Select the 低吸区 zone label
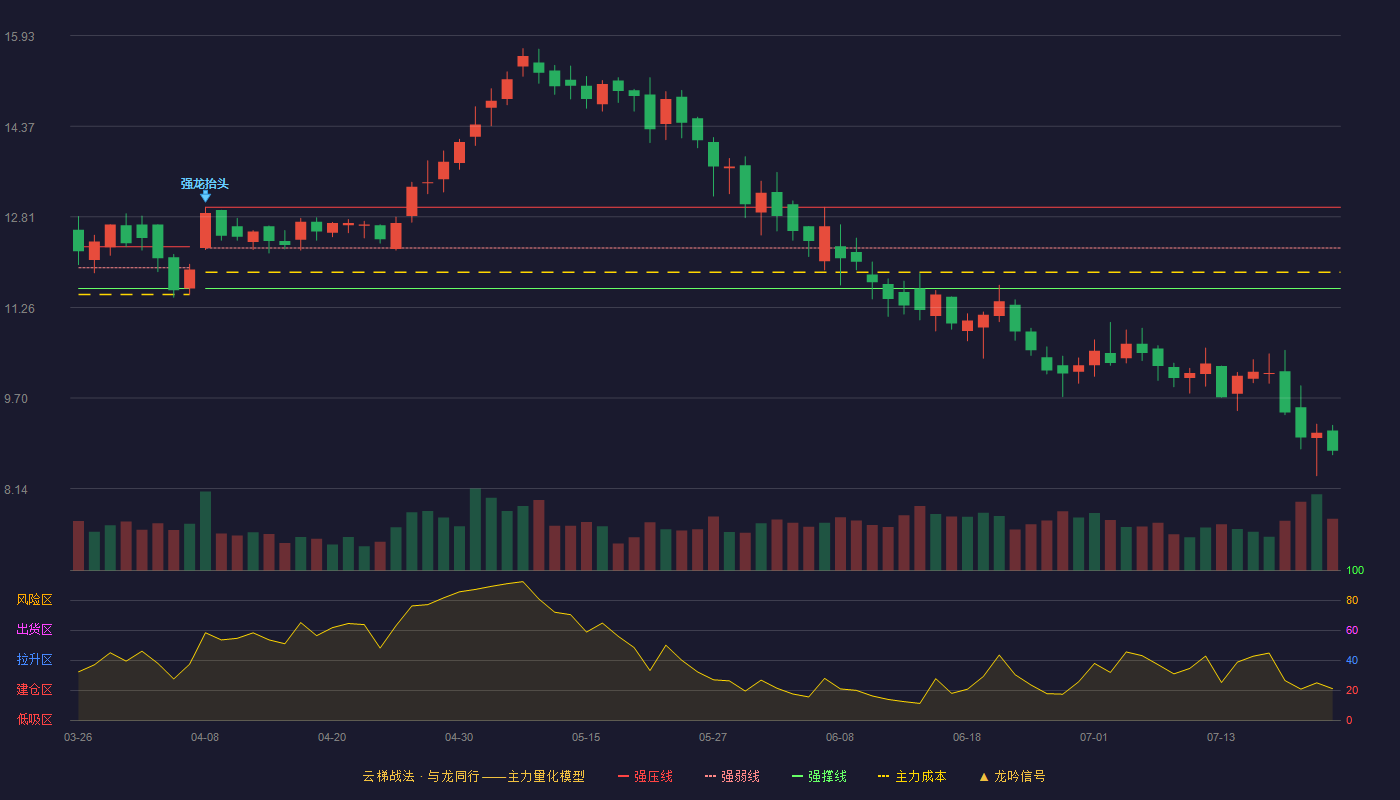1400x800 pixels. pos(34,719)
